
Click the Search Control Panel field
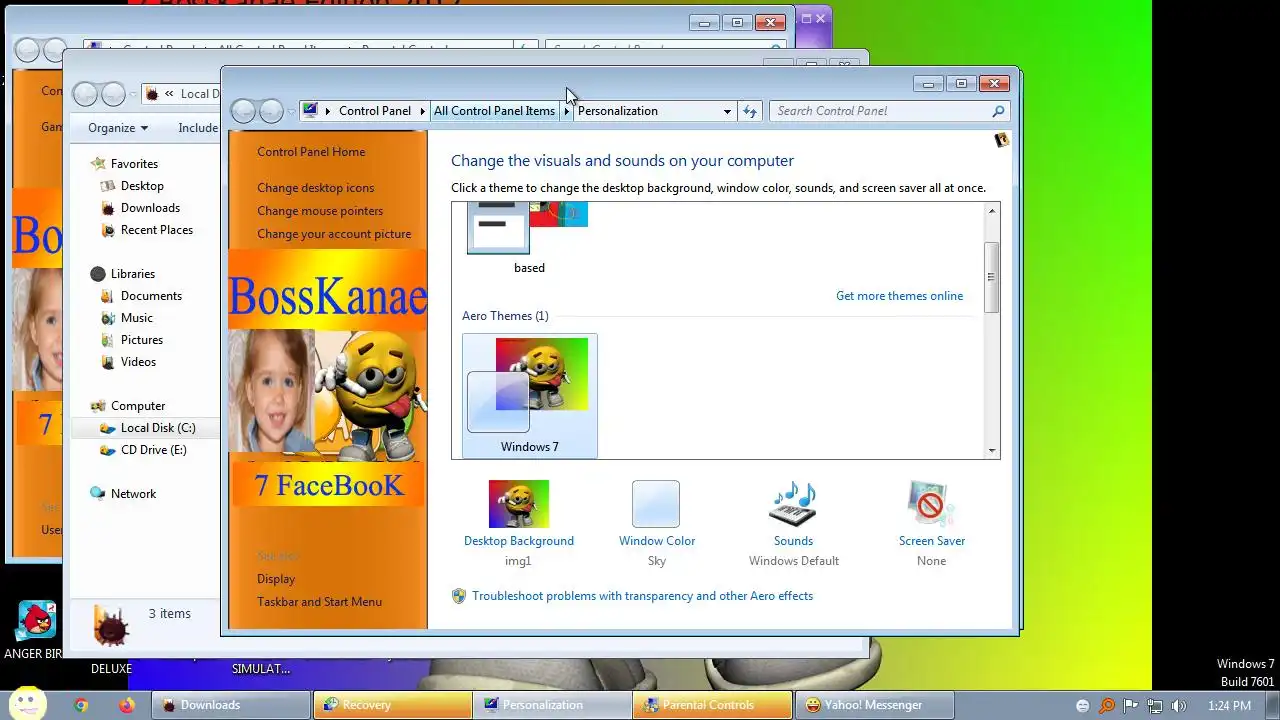tap(880, 111)
